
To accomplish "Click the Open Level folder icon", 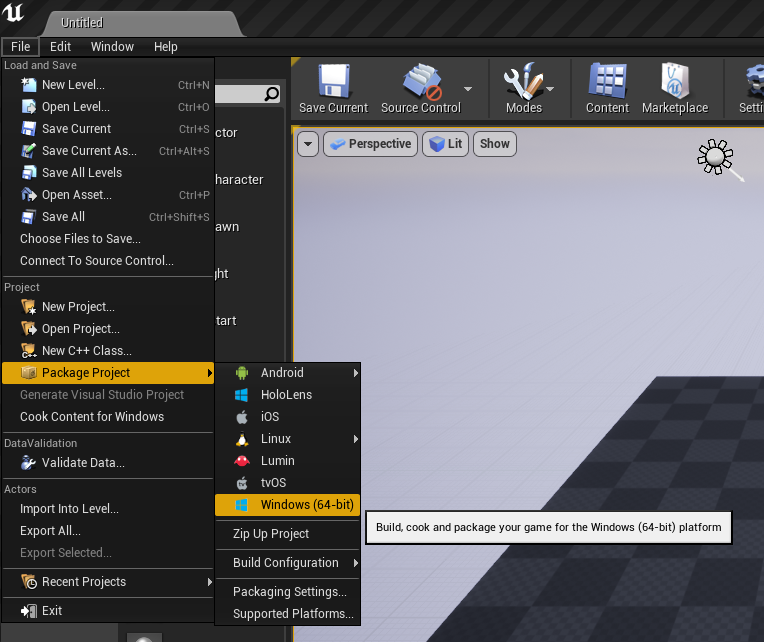I will tap(29, 107).
